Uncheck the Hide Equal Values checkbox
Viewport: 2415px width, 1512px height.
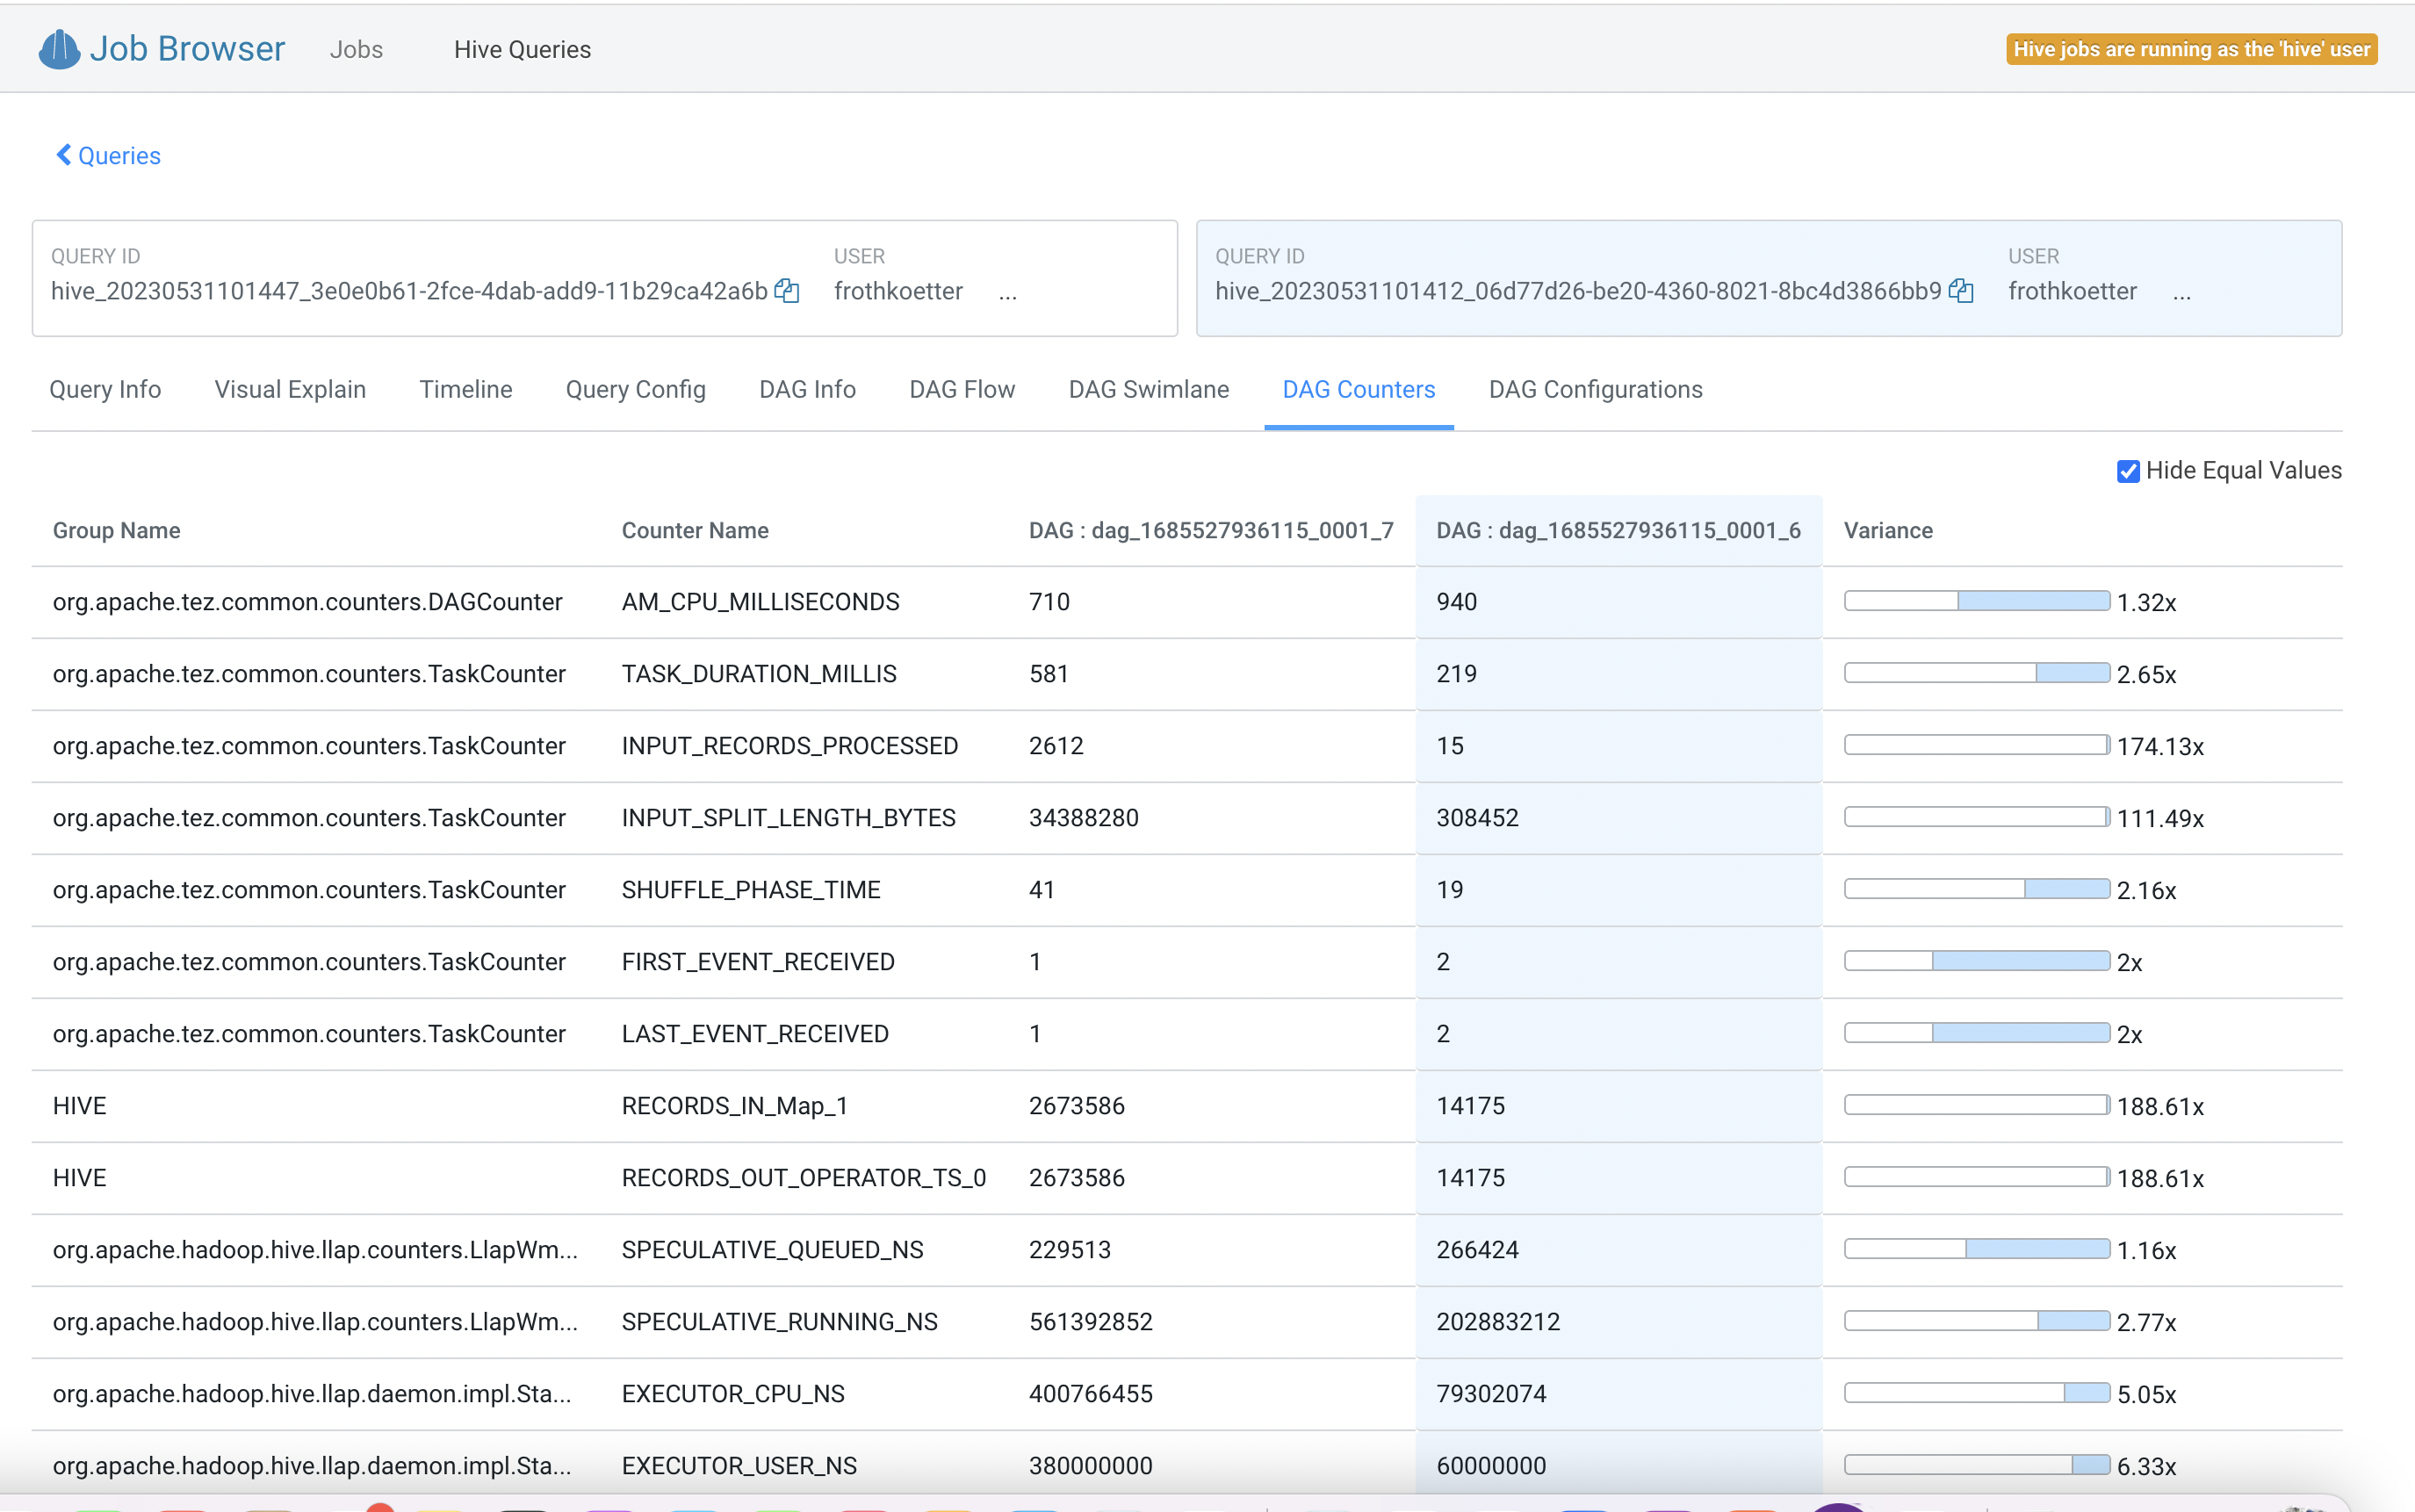click(2127, 471)
